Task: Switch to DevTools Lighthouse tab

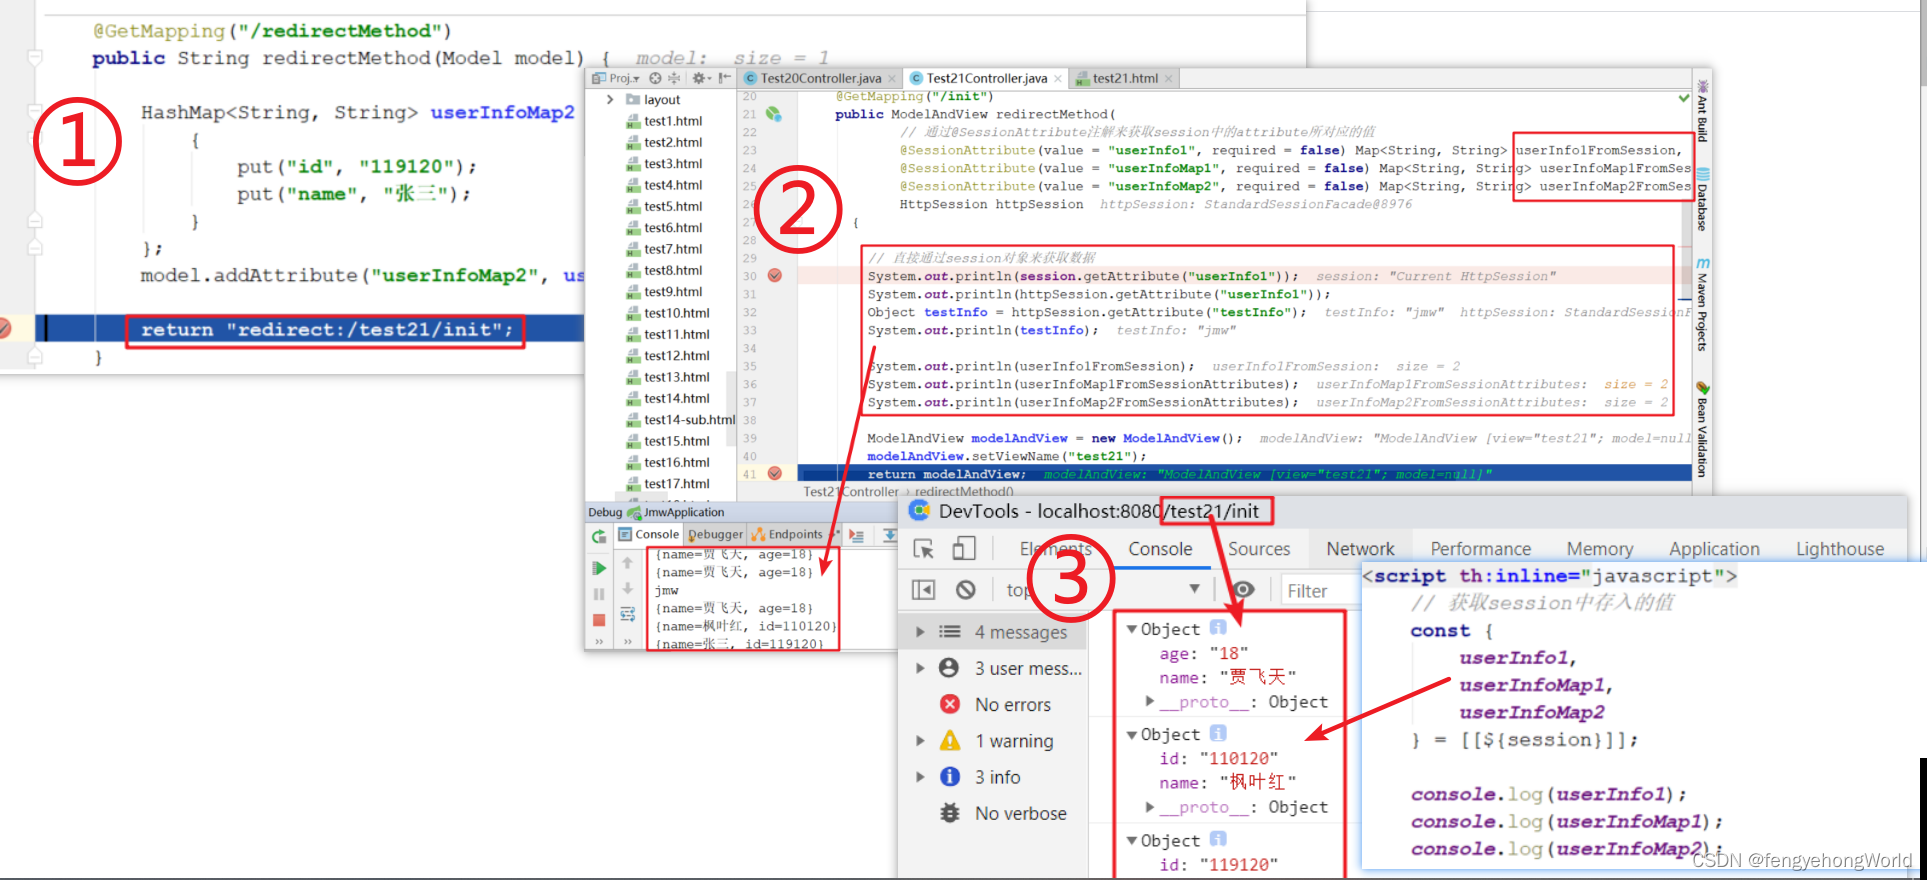Action: click(1840, 549)
